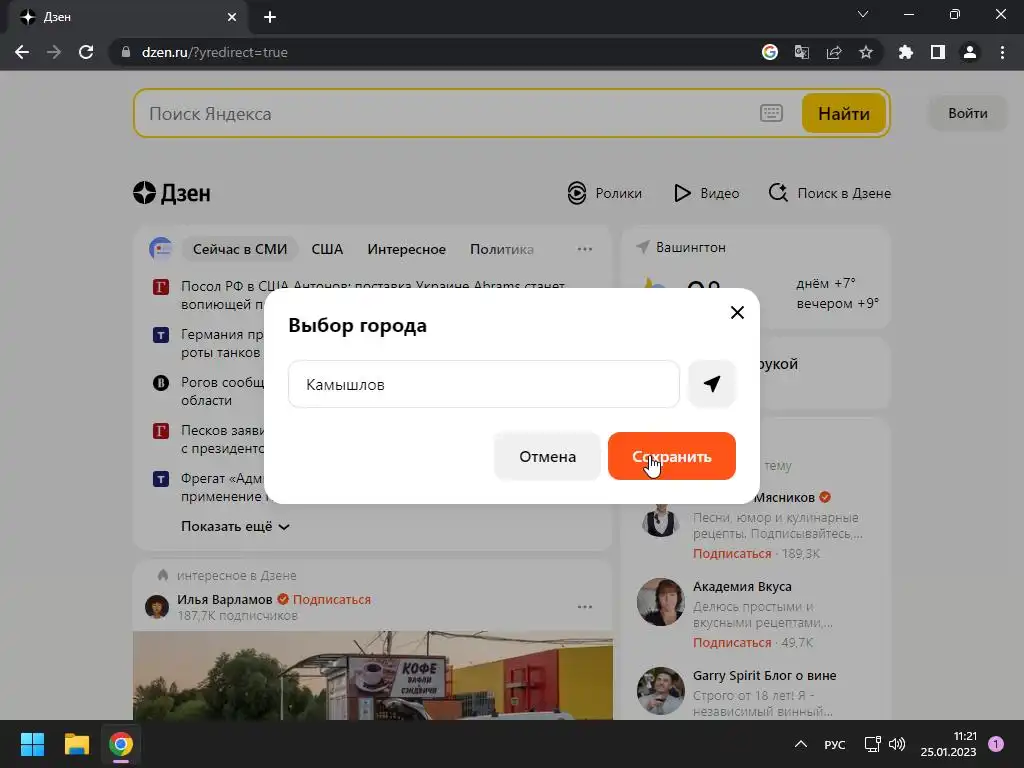
Task: Open Ролики section
Action: tap(605, 193)
